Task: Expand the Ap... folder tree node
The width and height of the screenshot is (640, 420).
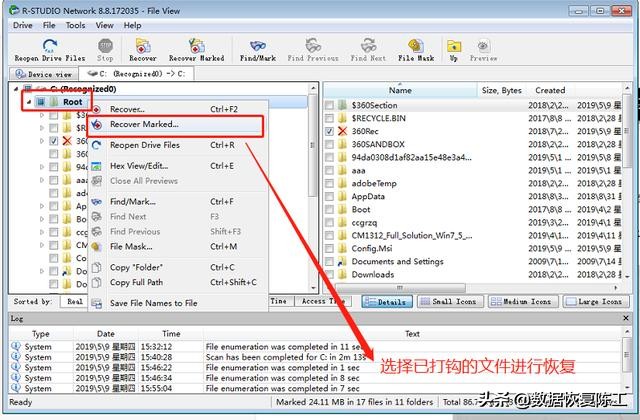Action: pos(42,206)
